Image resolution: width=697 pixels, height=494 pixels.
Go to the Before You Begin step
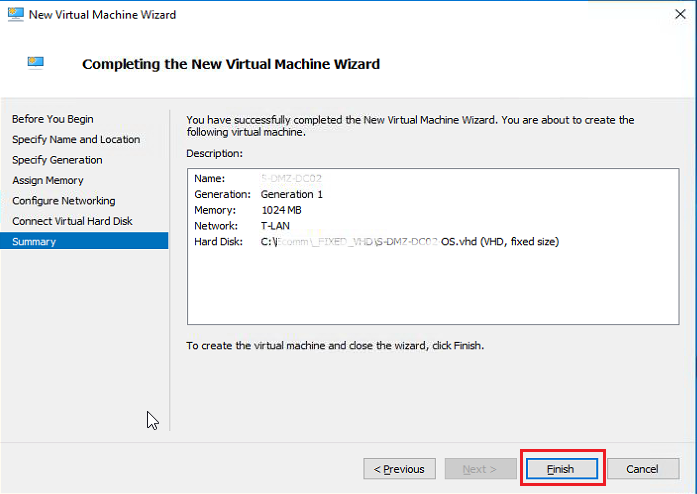pos(52,119)
